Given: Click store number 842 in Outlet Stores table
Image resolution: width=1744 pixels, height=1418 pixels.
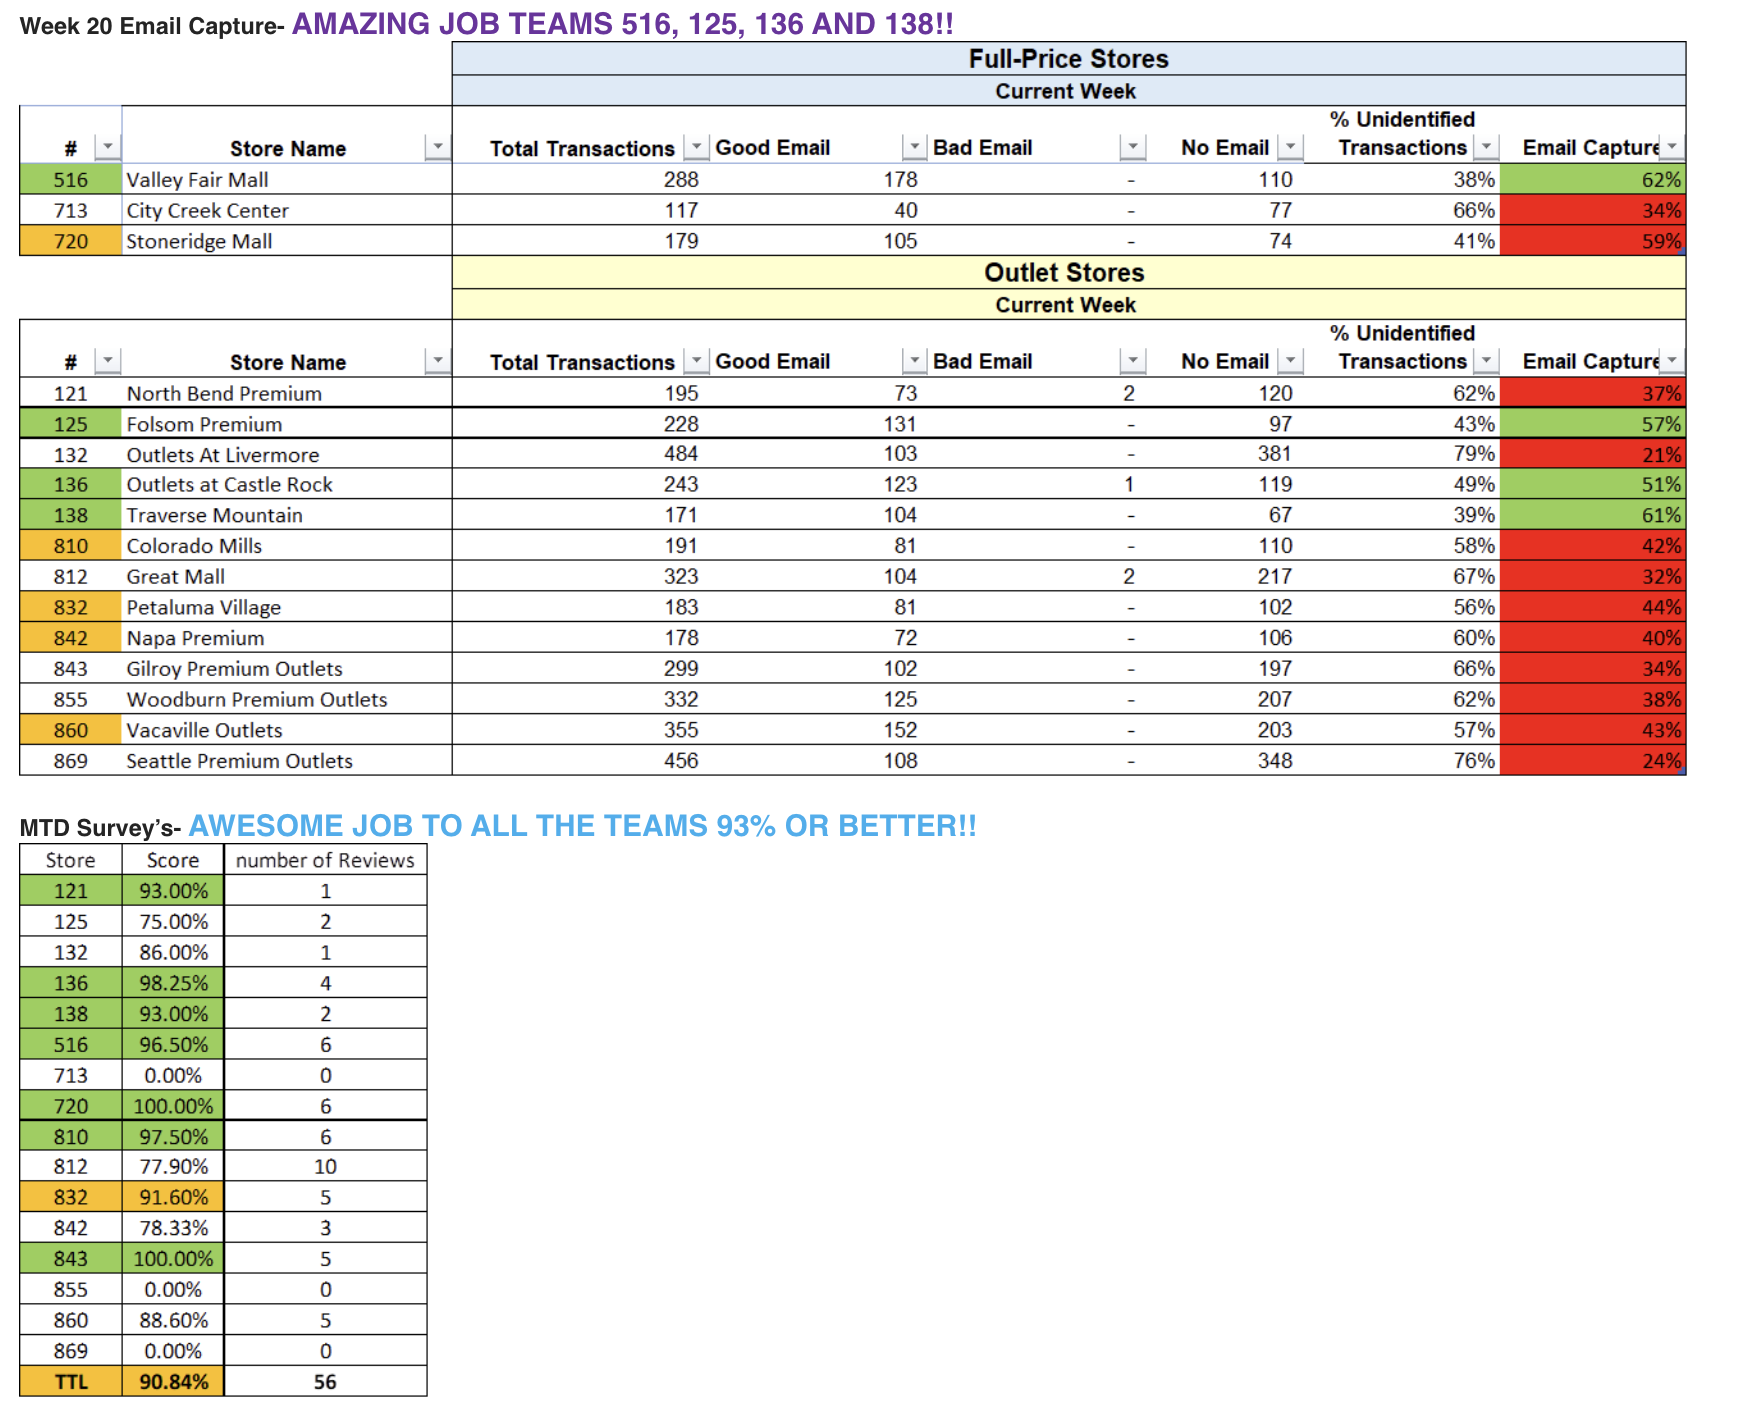Looking at the screenshot, I should click(x=71, y=638).
